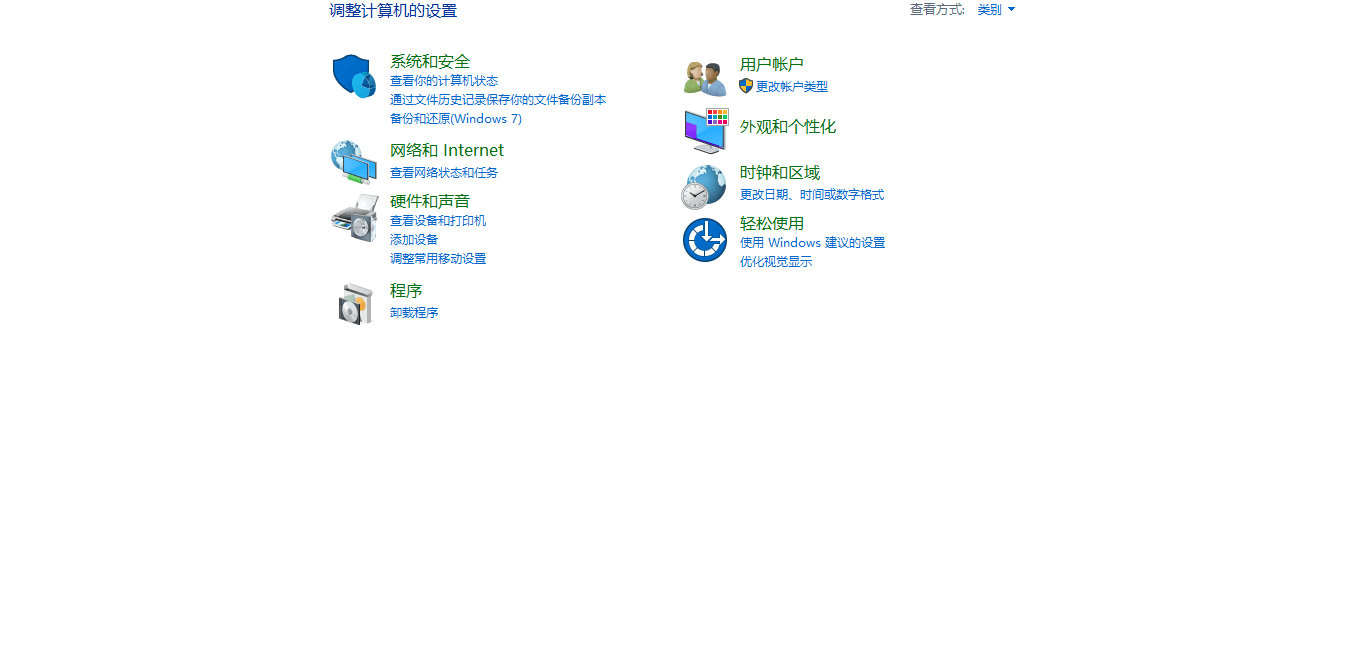Open the 硬件和声音 category heading
Viewport: 1358px width, 646px height.
[430, 201]
